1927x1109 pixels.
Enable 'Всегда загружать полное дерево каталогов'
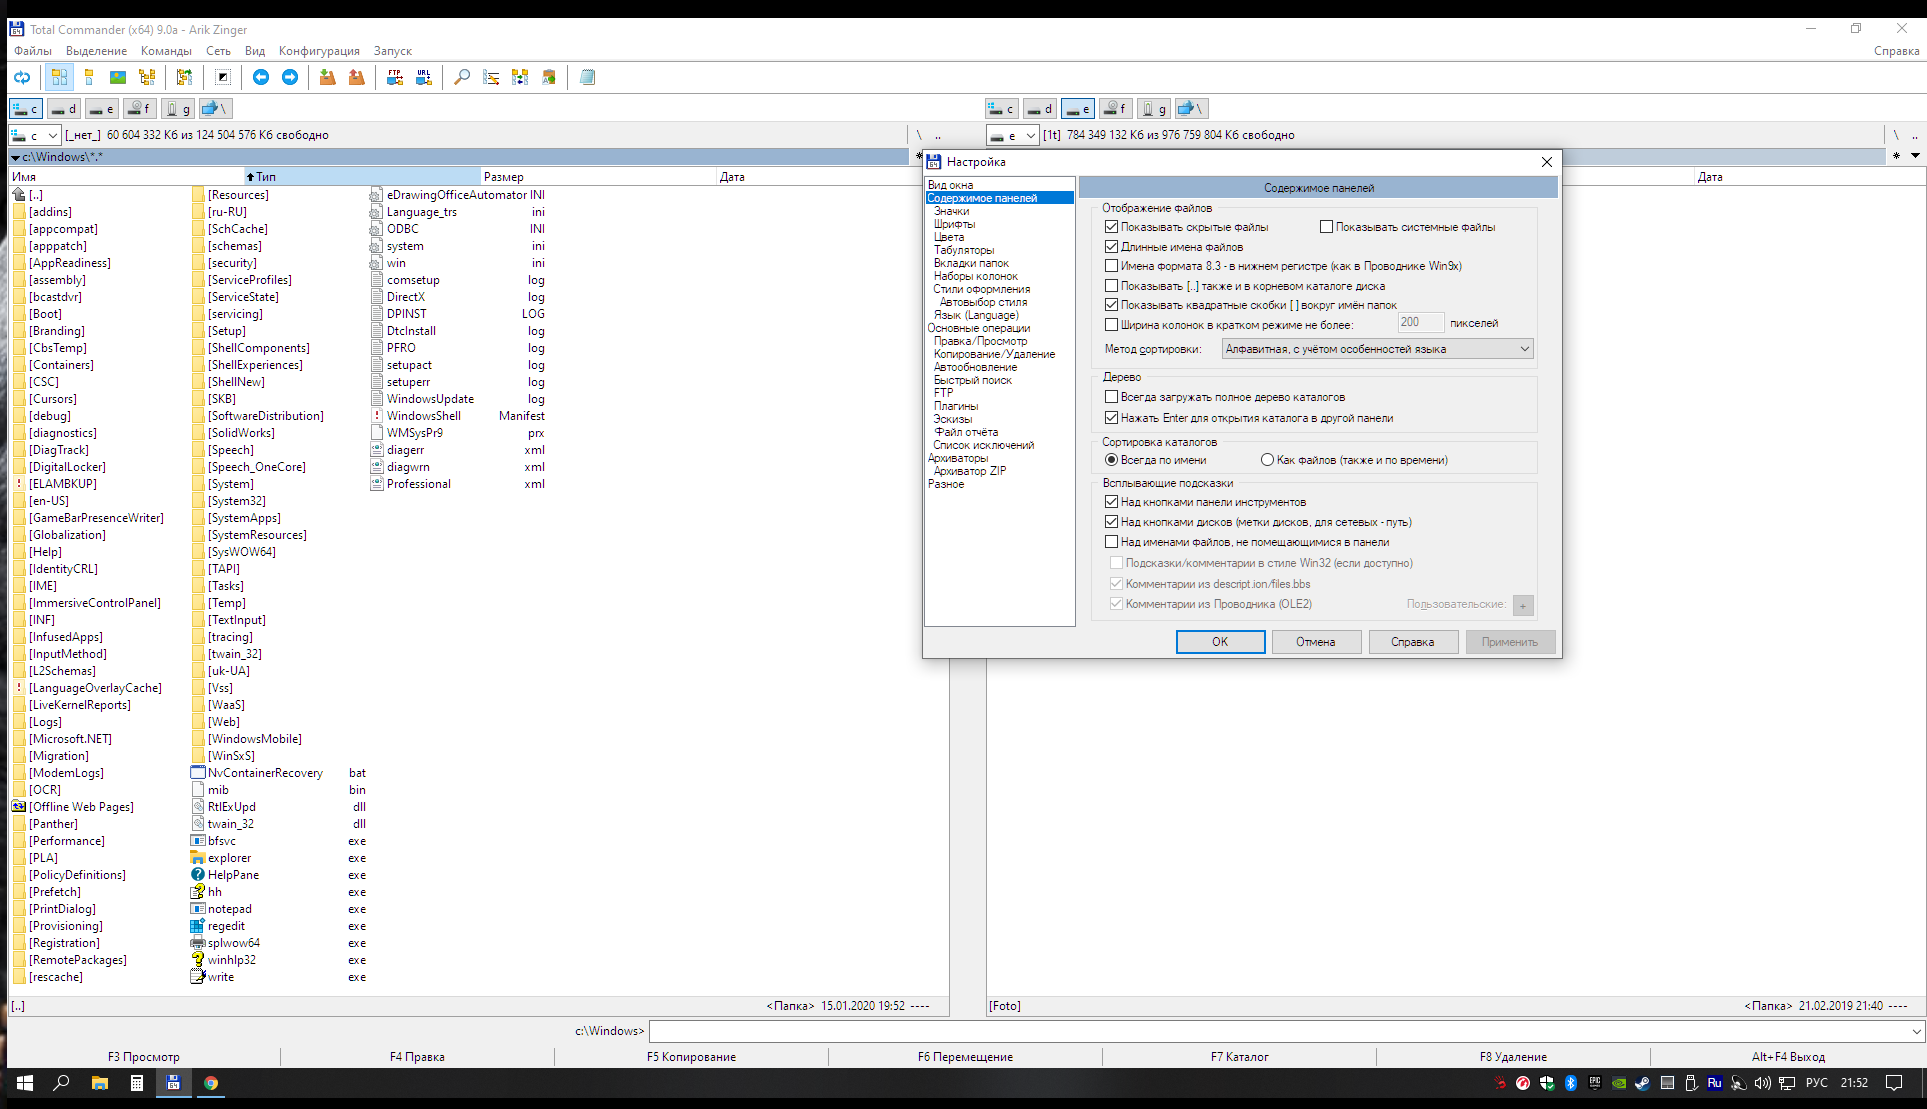[1111, 397]
